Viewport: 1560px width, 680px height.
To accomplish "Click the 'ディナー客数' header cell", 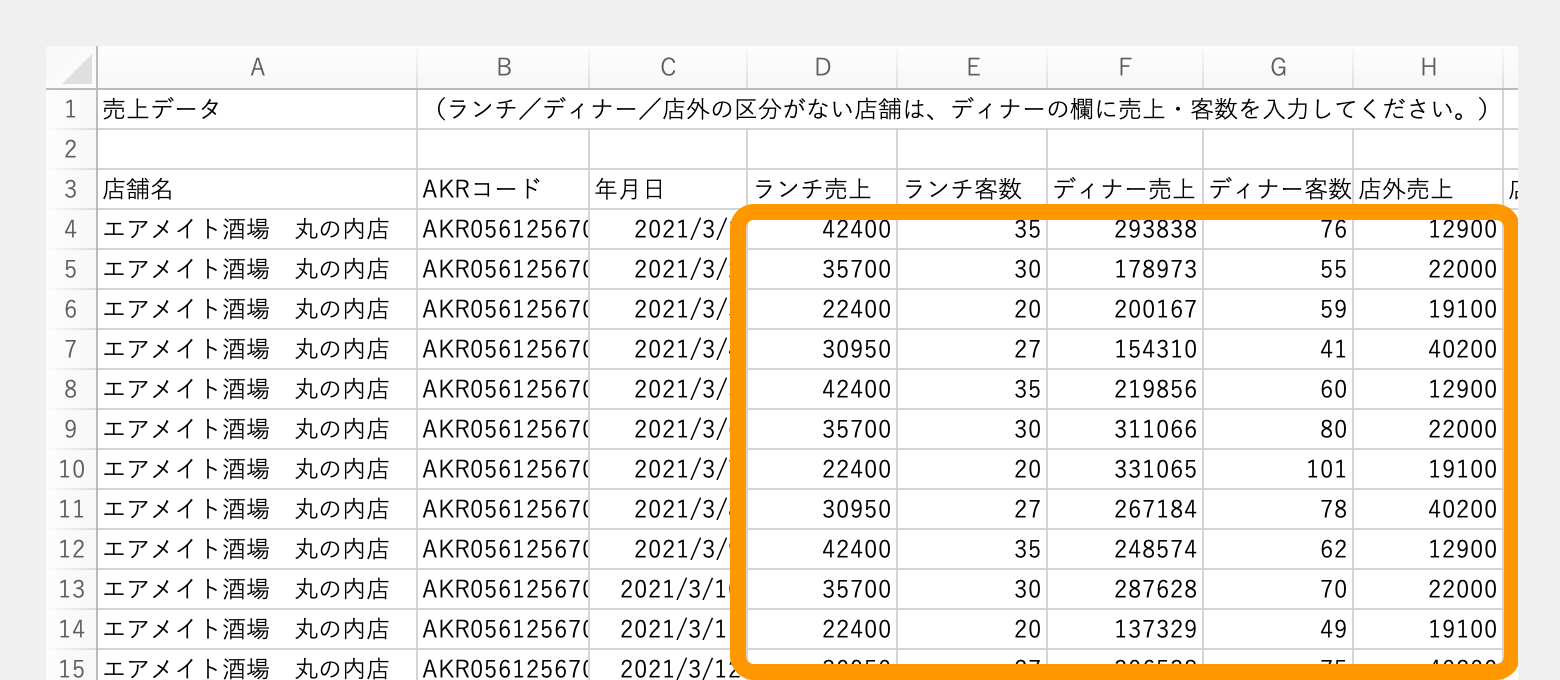I will coord(1278,189).
